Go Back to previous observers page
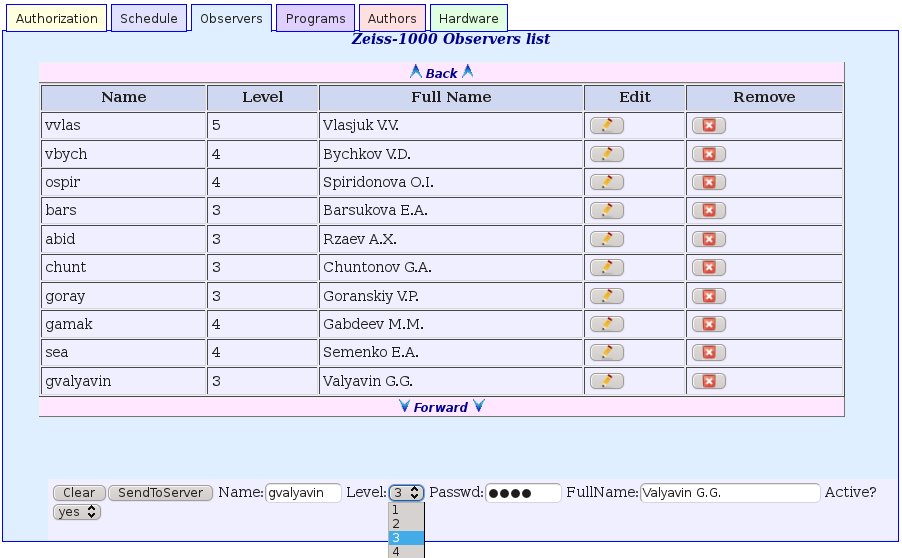 point(441,73)
